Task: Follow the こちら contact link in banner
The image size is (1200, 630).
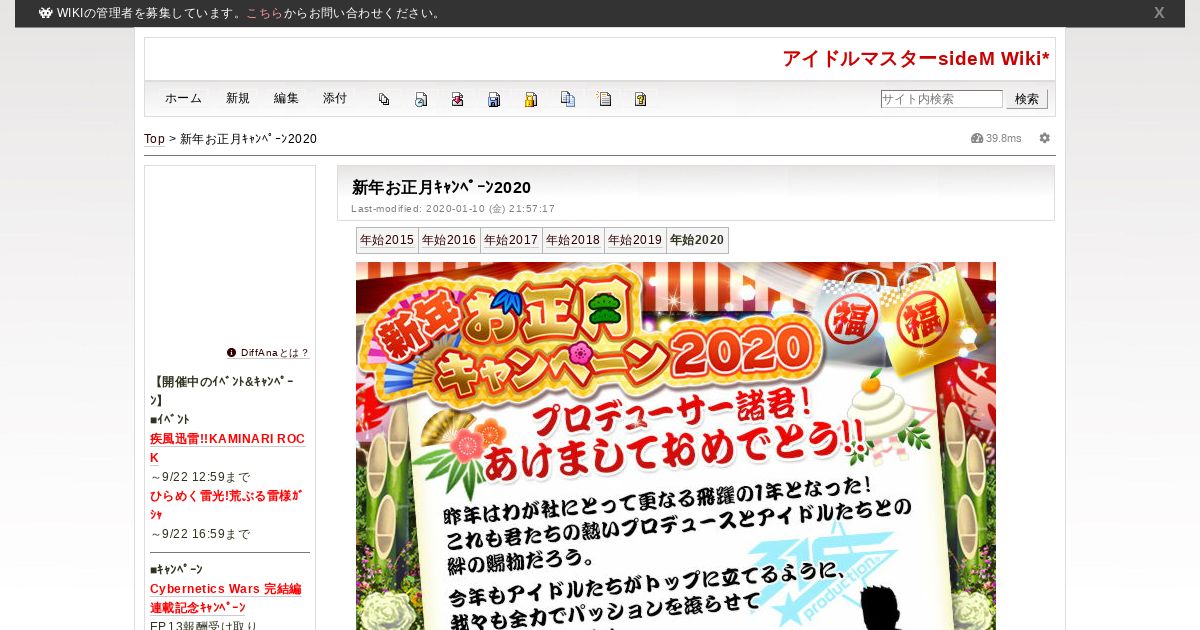Action: click(264, 13)
